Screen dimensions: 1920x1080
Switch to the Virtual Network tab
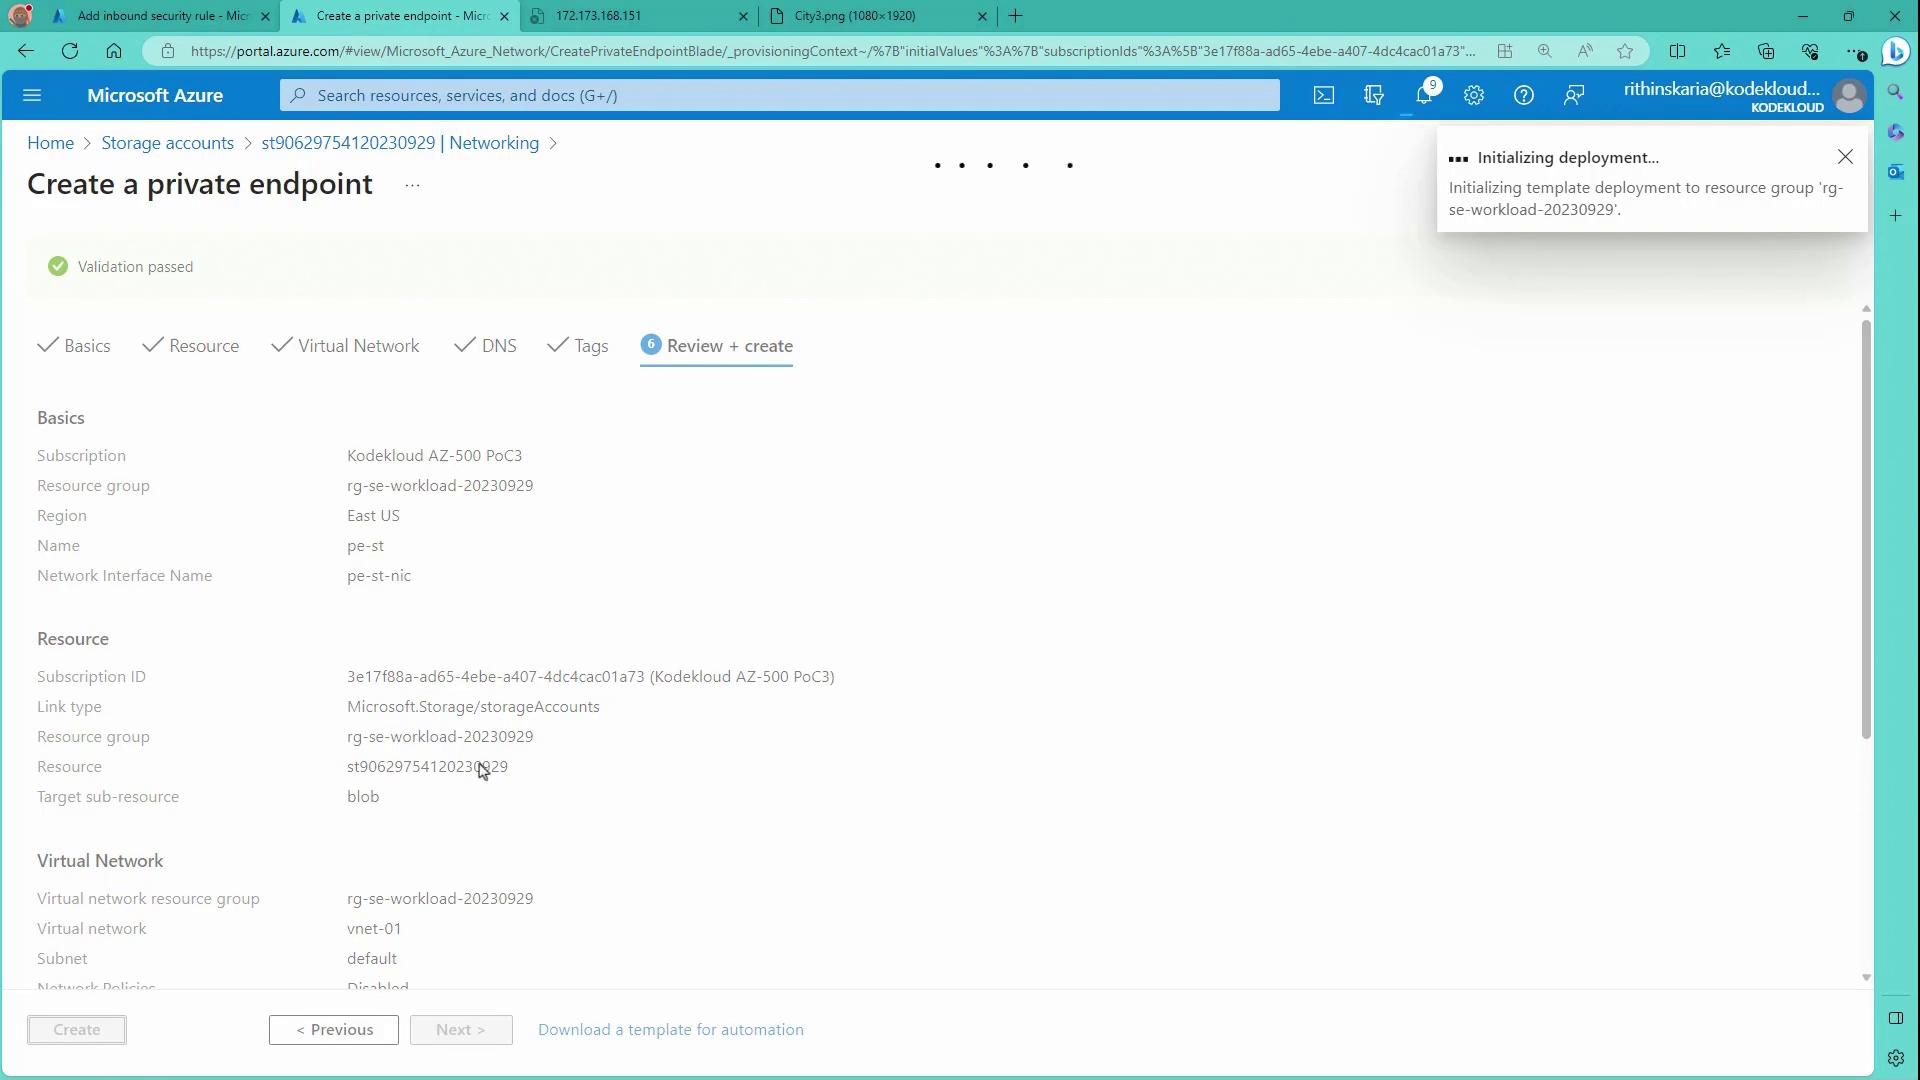click(x=357, y=346)
